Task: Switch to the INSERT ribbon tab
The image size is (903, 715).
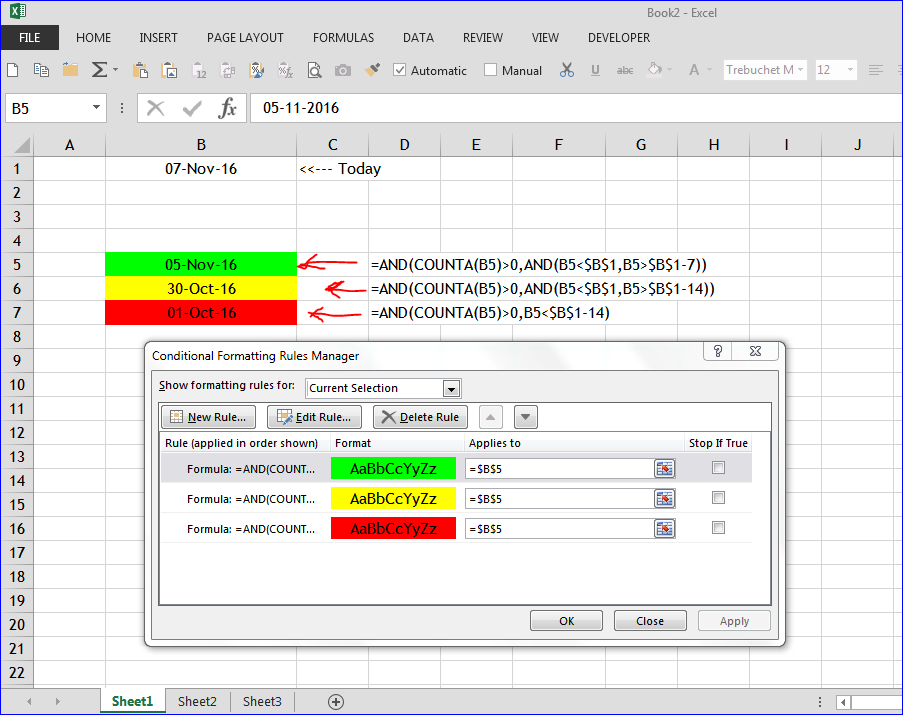Action: pyautogui.click(x=158, y=37)
